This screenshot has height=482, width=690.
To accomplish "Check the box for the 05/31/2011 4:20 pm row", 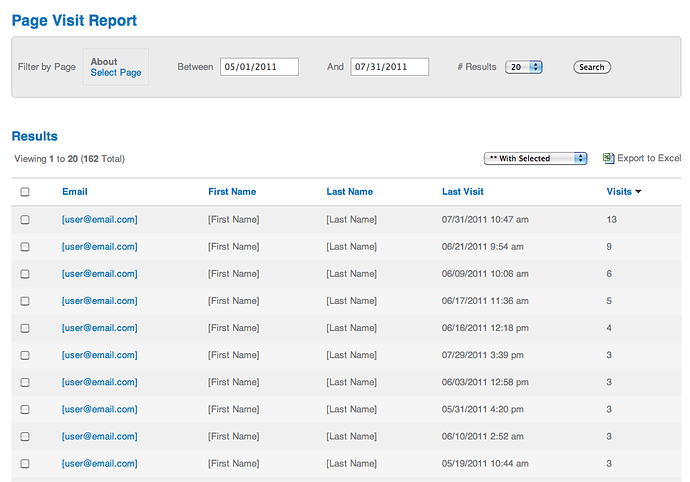I will click(25, 409).
